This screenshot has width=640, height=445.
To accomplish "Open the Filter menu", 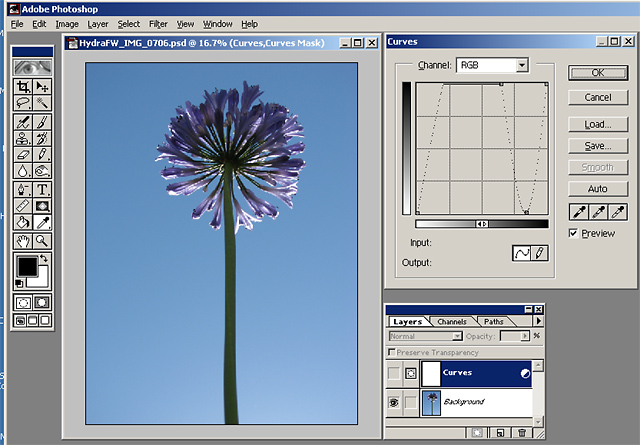I will [158, 23].
